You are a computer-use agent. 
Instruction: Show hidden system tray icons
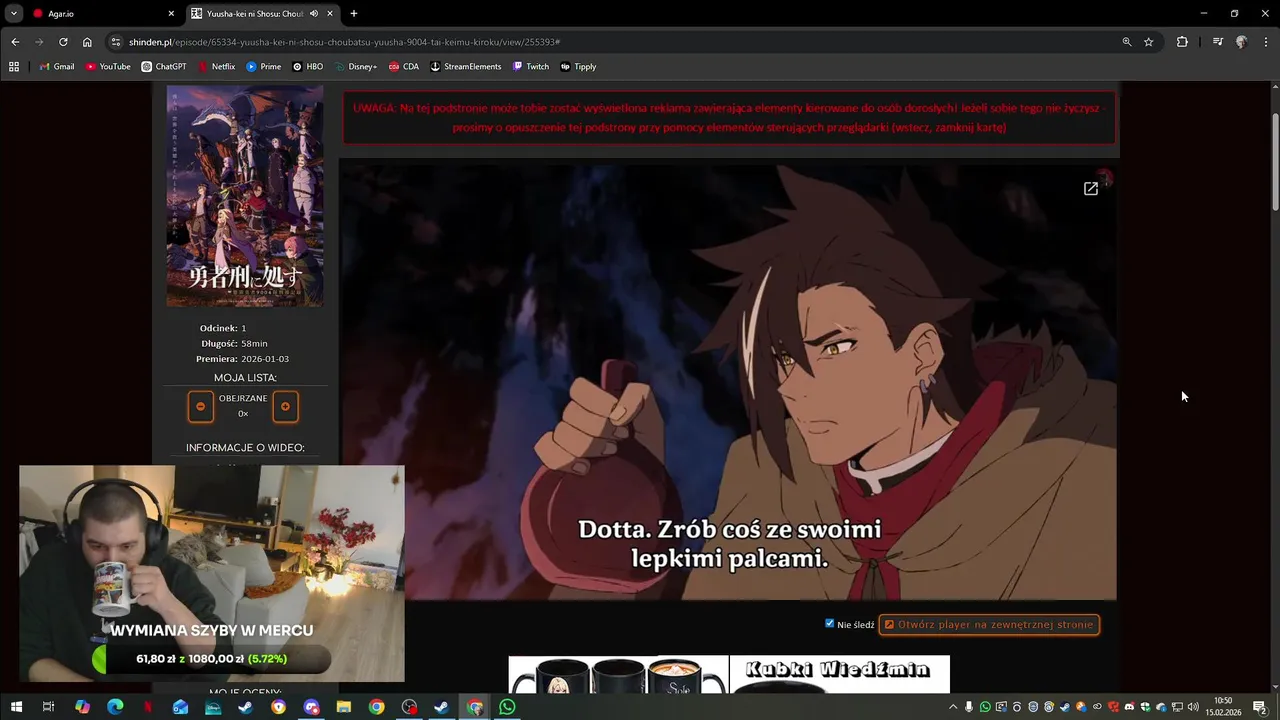click(x=952, y=707)
